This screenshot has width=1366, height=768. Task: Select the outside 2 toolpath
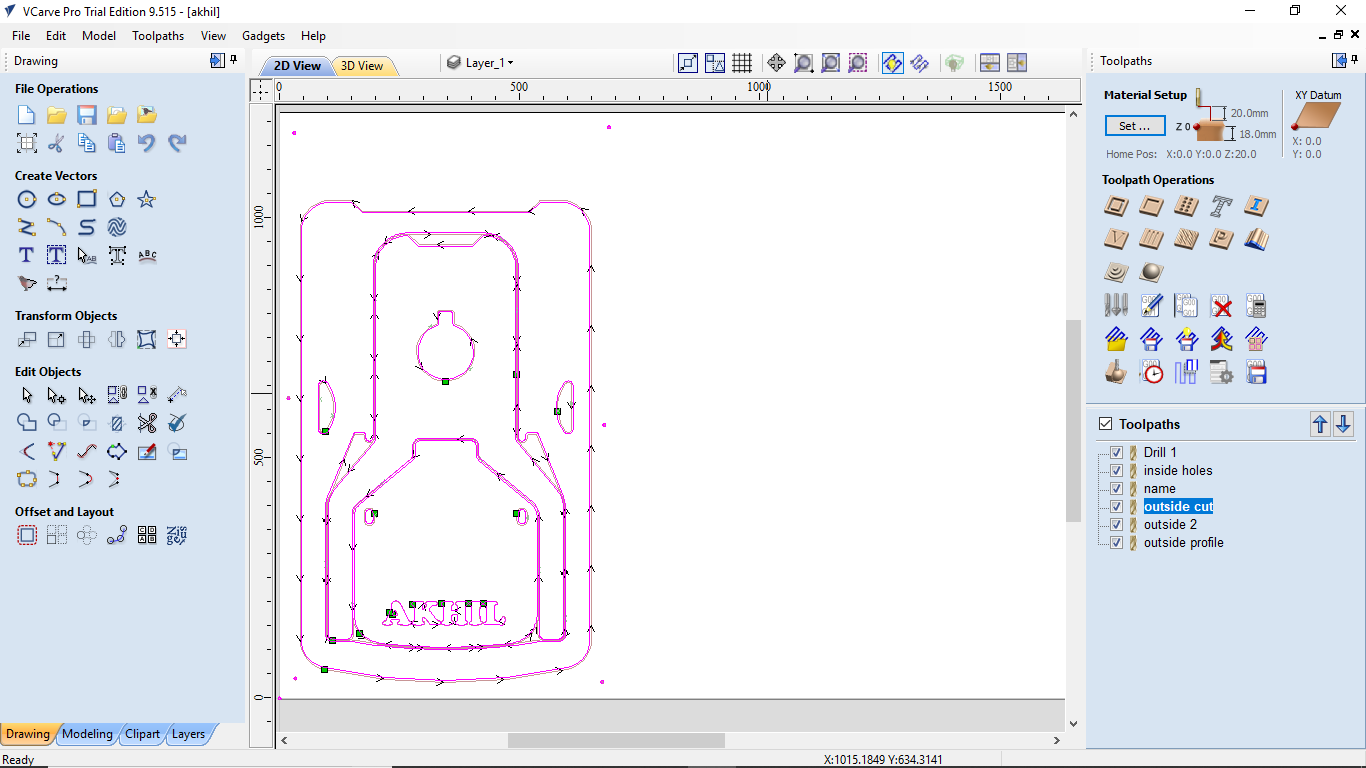click(1170, 525)
